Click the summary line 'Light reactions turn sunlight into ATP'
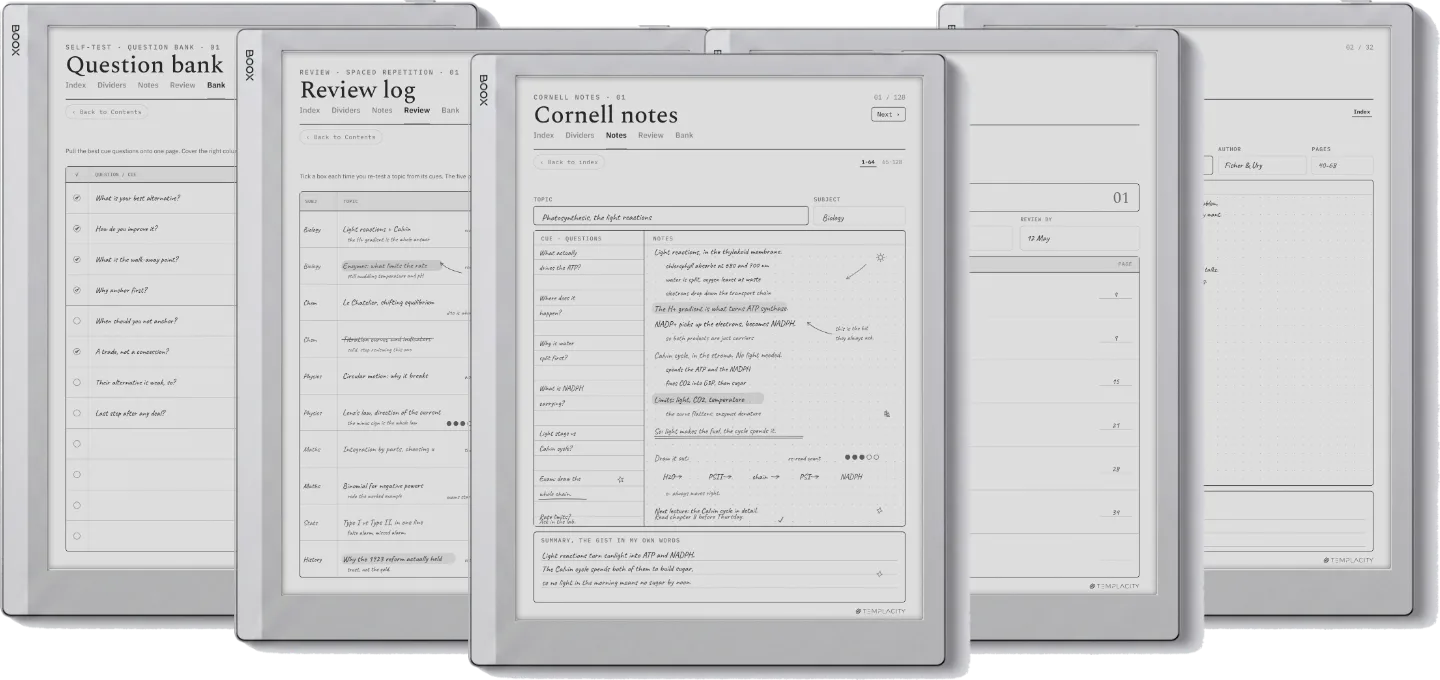The image size is (1440, 680). point(618,555)
